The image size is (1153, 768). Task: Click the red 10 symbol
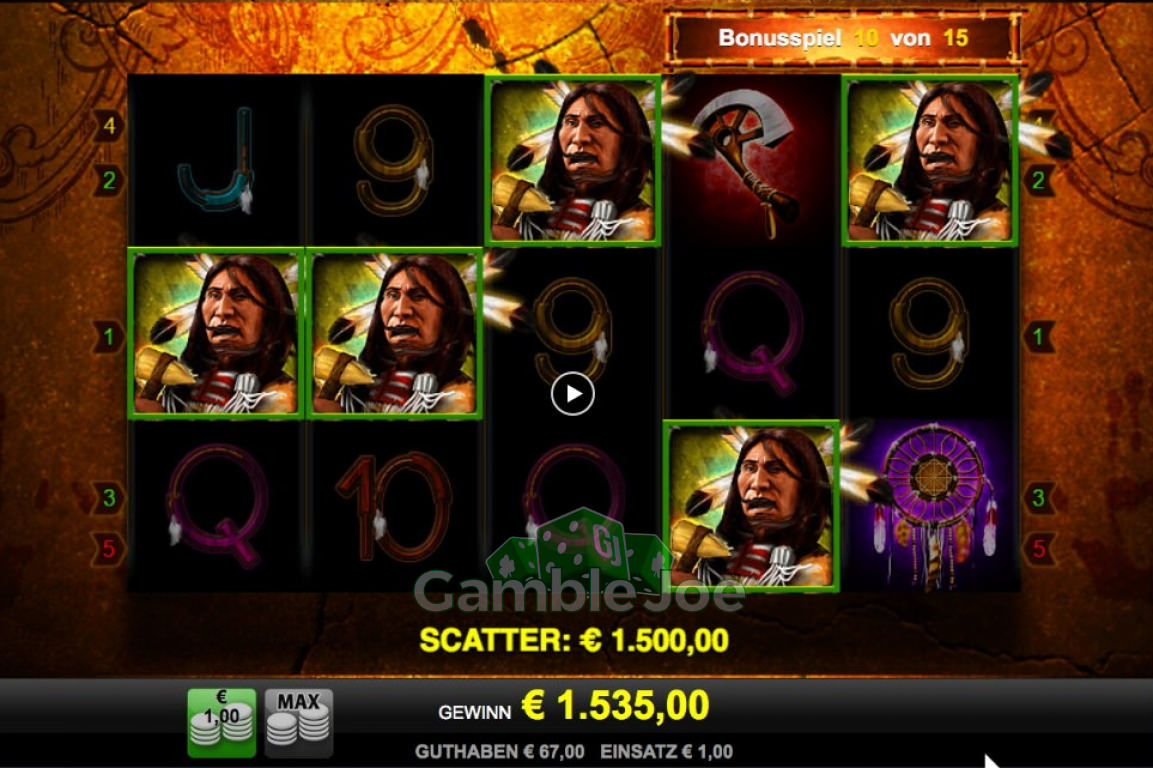point(393,506)
